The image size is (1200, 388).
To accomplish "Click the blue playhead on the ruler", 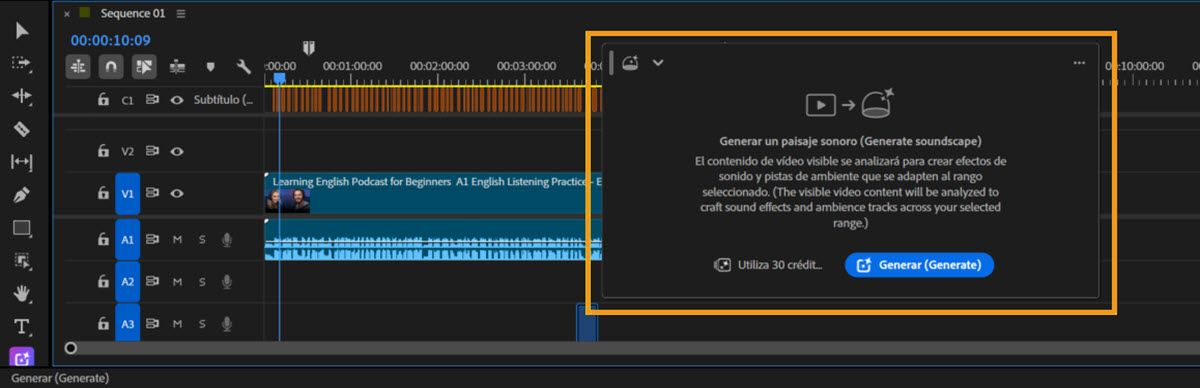I will (x=280, y=77).
